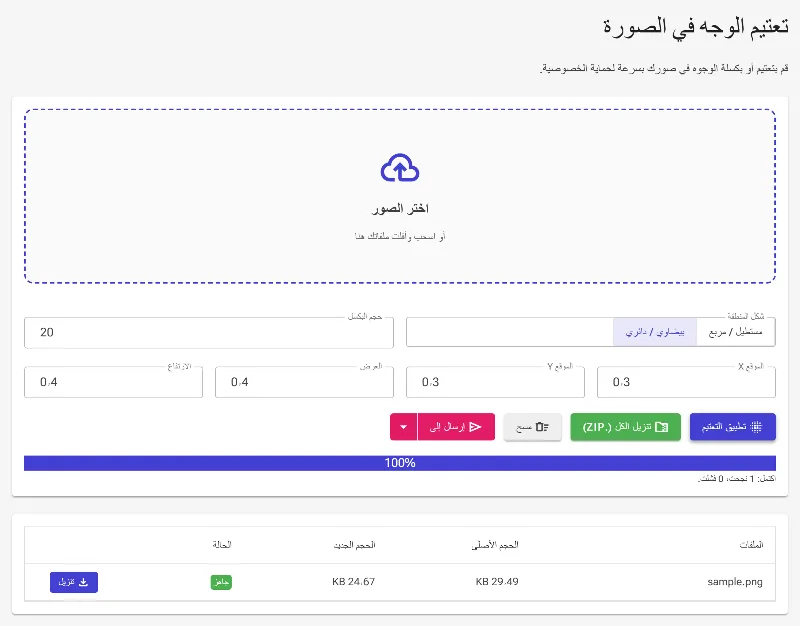This screenshot has width=800, height=626.
Task: Click the grey clear (مسح) button
Action: click(x=532, y=427)
